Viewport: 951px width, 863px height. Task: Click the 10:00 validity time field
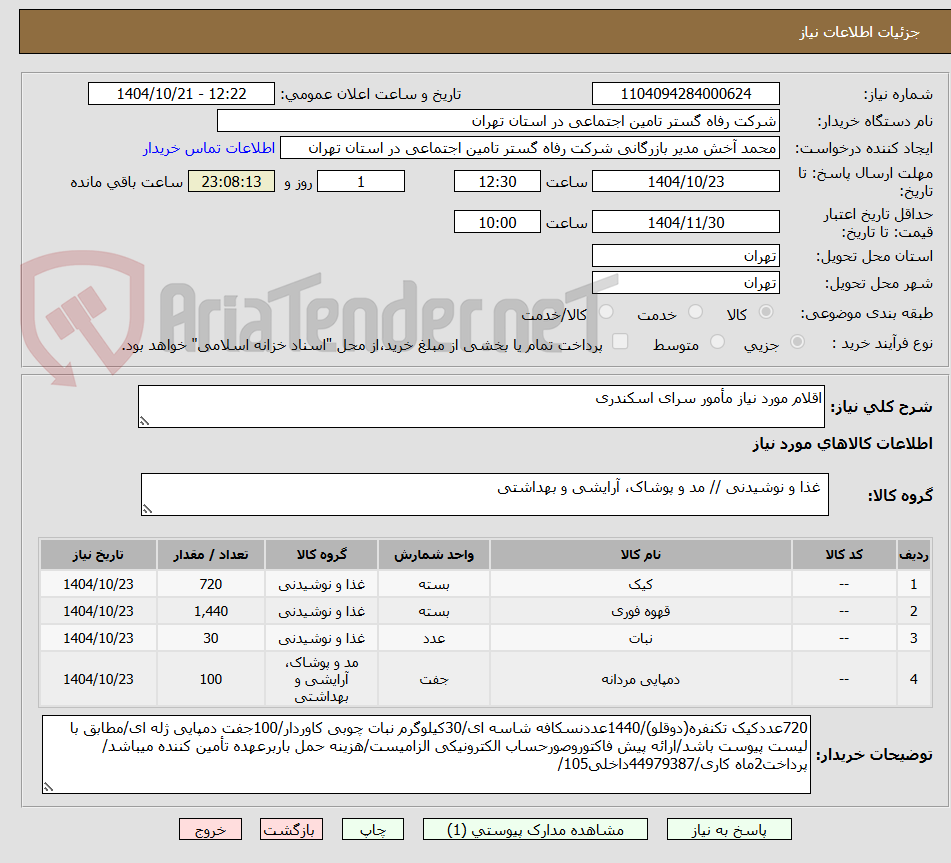[x=497, y=222]
